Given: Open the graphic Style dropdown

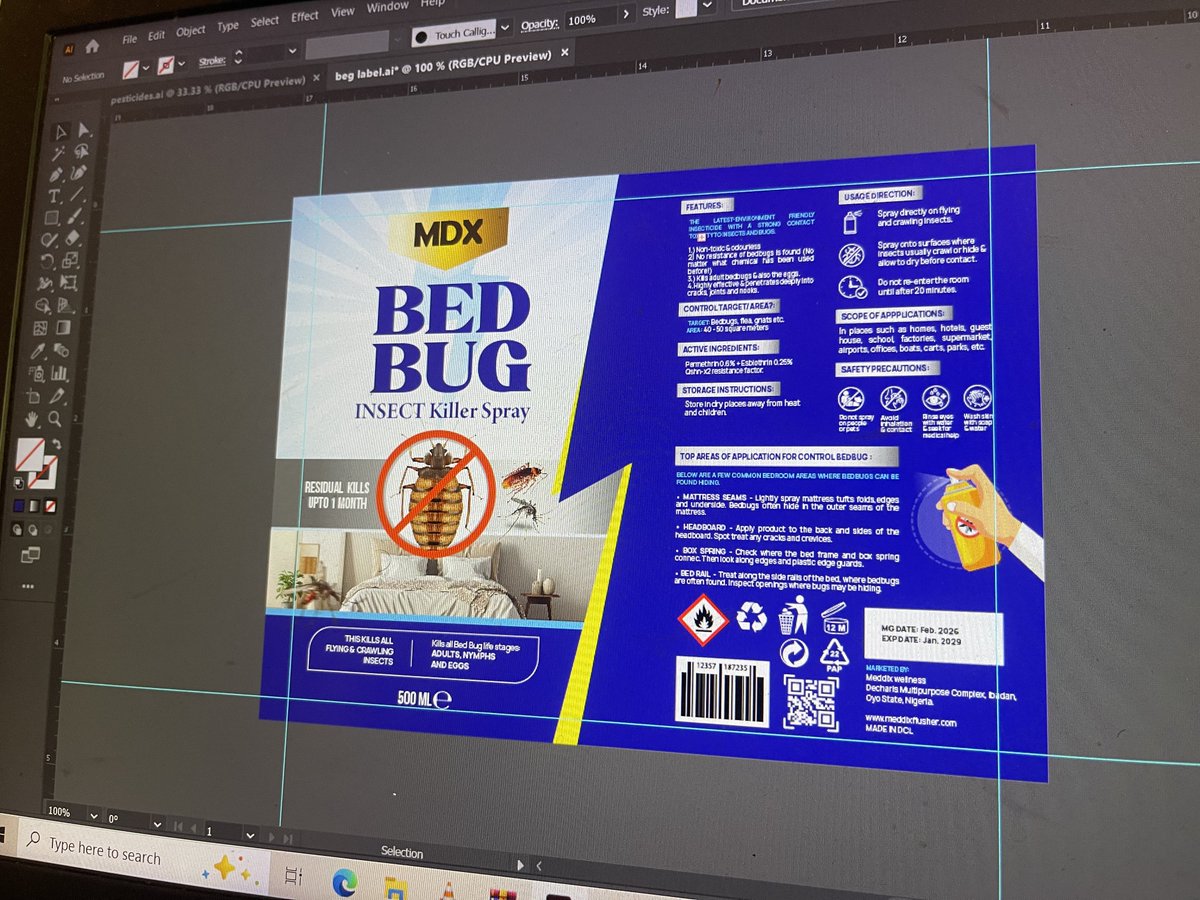Looking at the screenshot, I should [708, 5].
